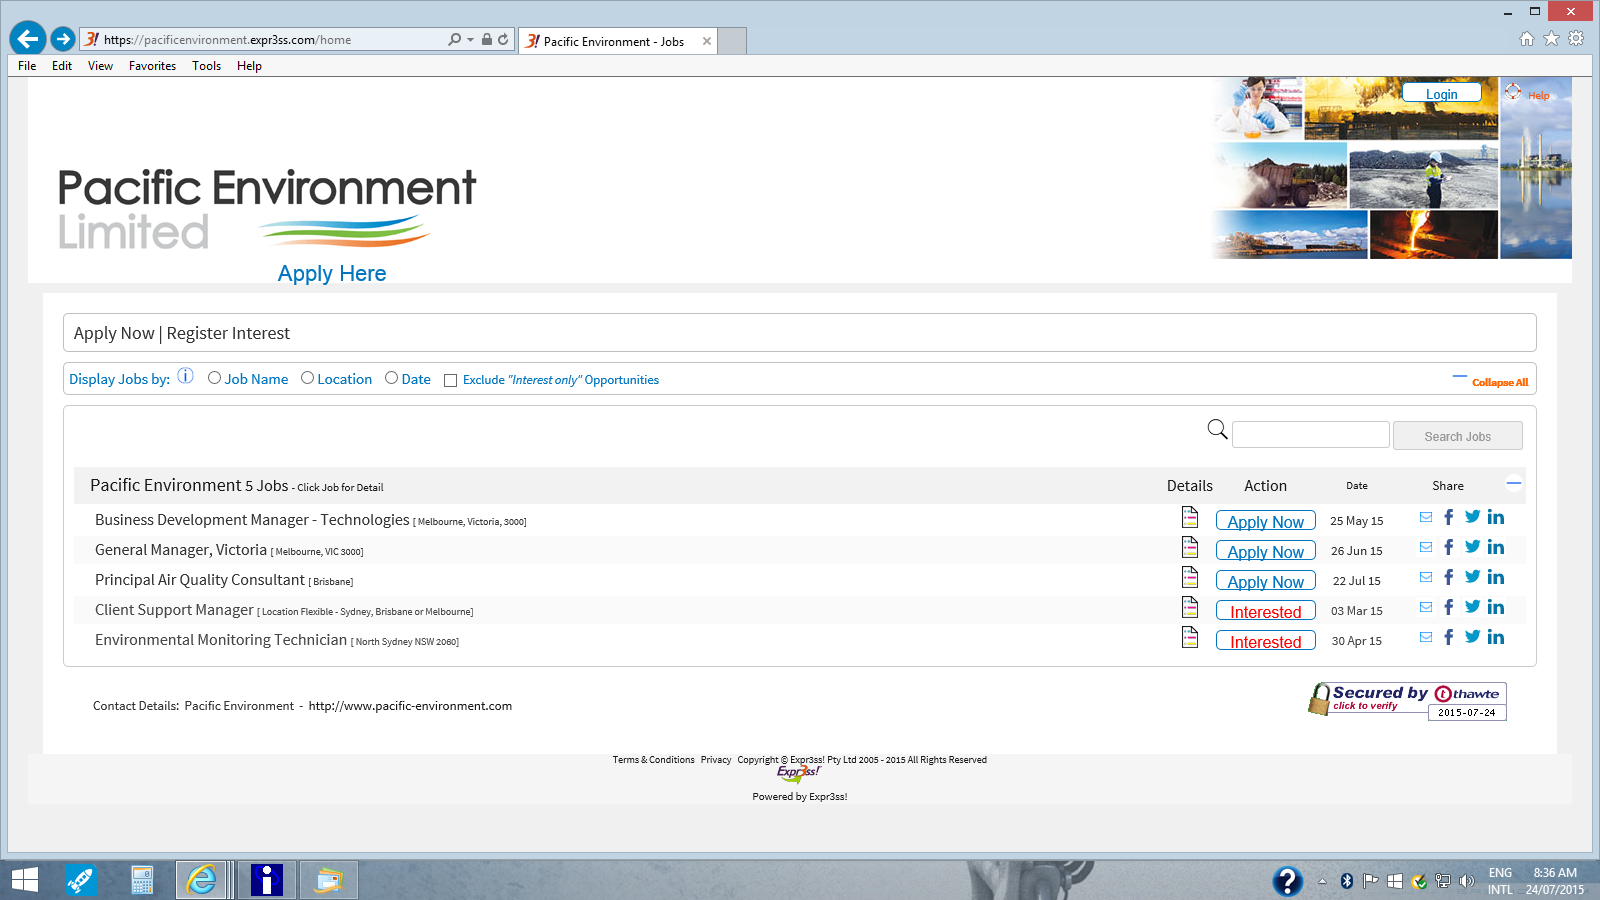
Task: Refresh the page in address bar
Action: pos(503,39)
